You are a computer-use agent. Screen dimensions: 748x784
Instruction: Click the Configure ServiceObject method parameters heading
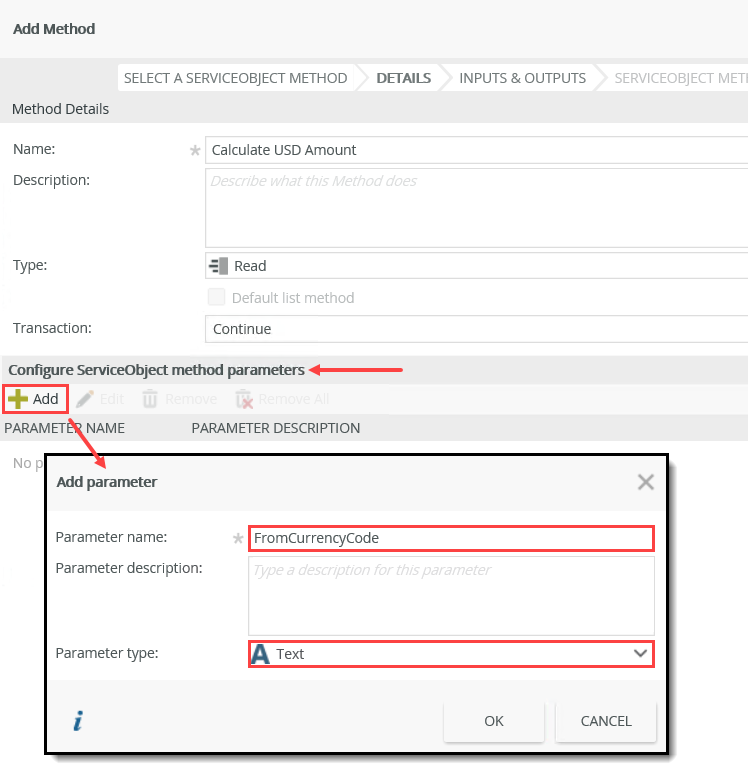pos(156,370)
